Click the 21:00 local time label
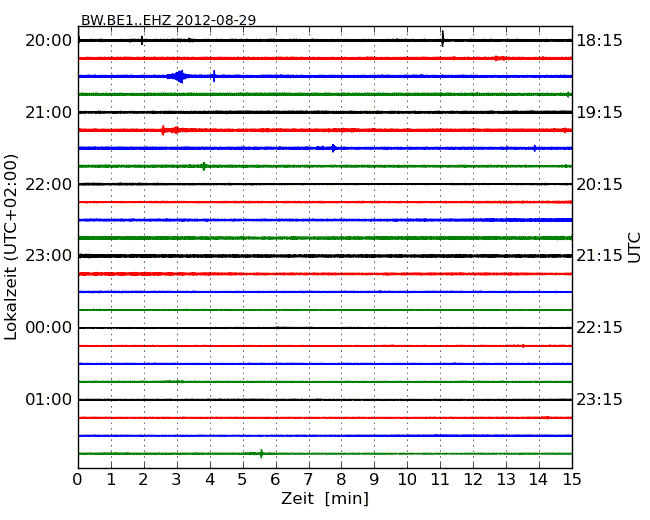 [x=49, y=112]
